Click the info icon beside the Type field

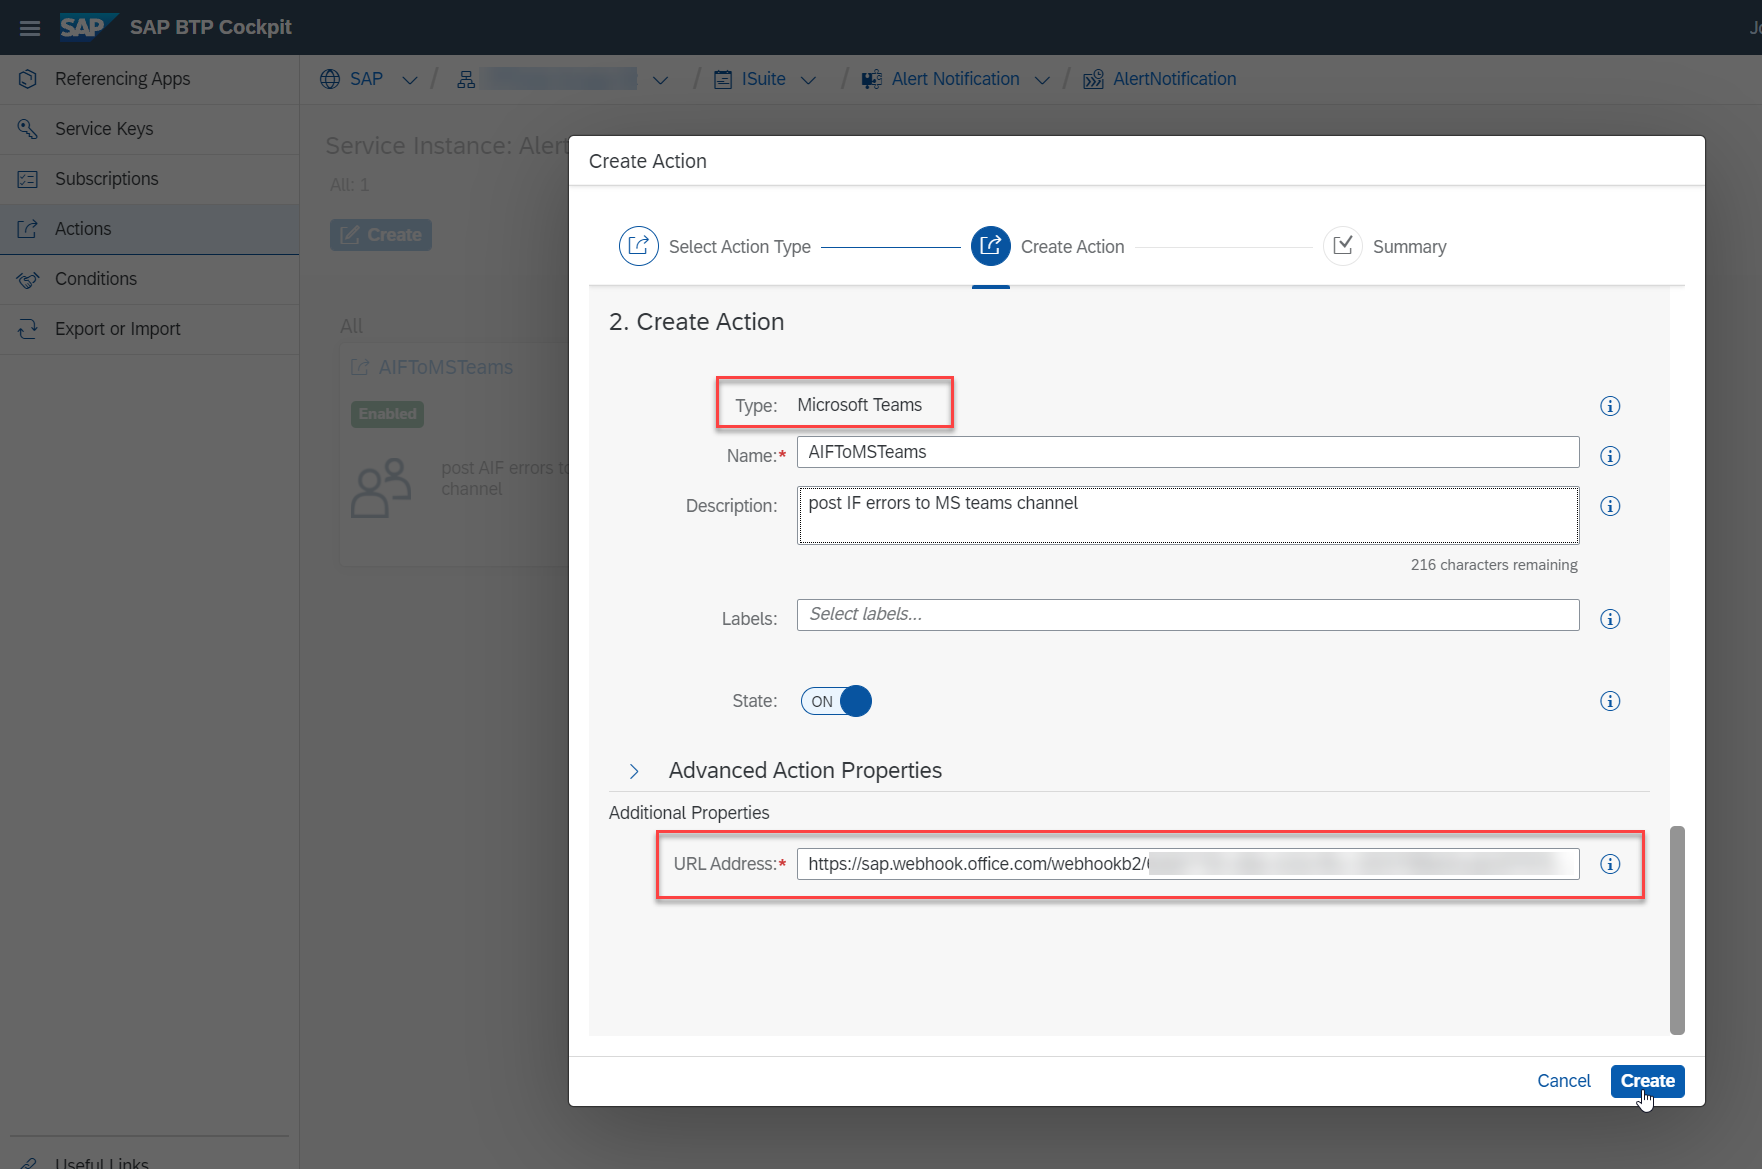click(x=1610, y=406)
